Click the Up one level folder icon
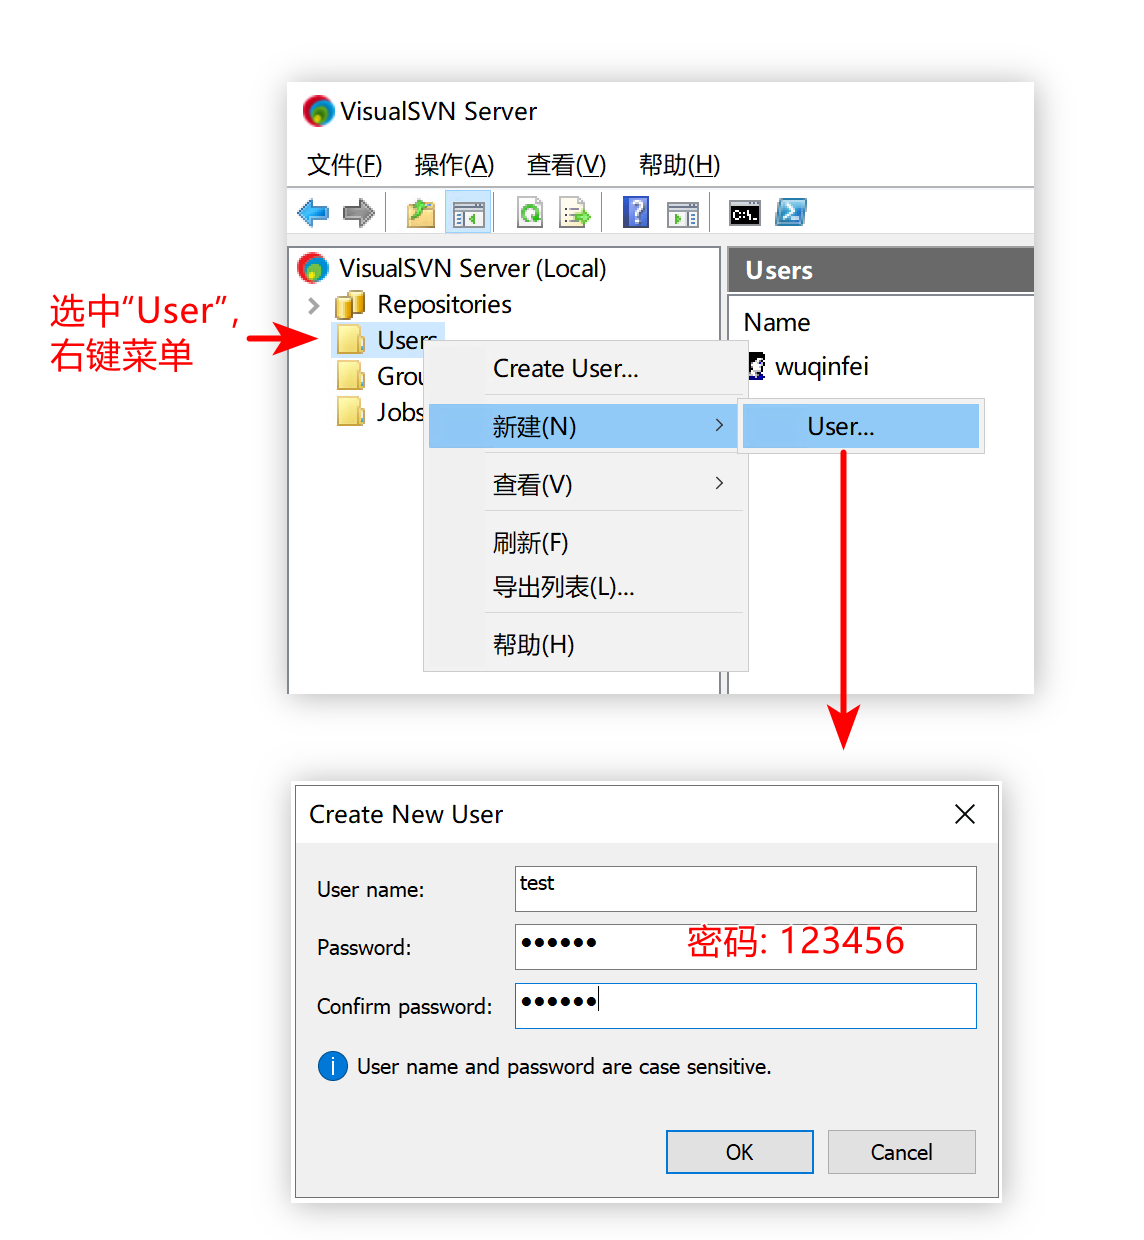Image resolution: width=1144 pixels, height=1240 pixels. [x=421, y=212]
